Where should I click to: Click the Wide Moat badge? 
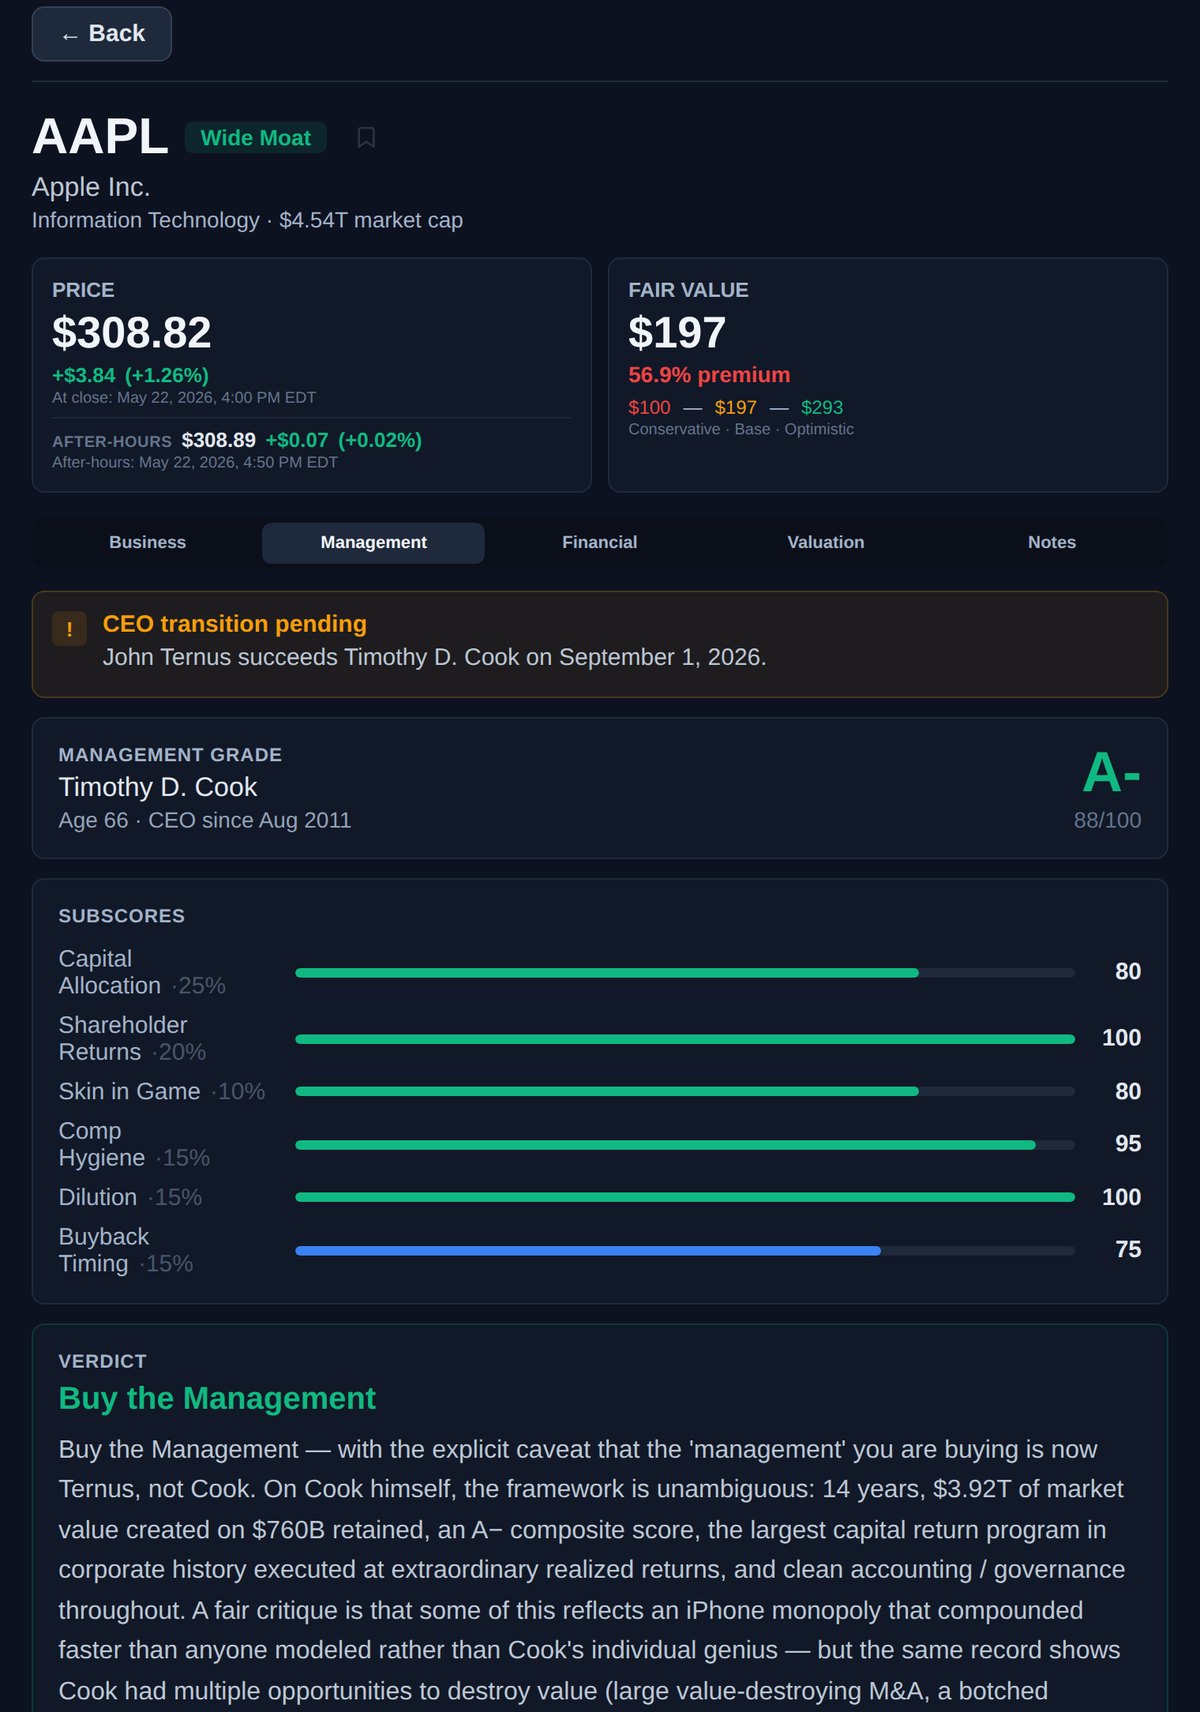256,138
